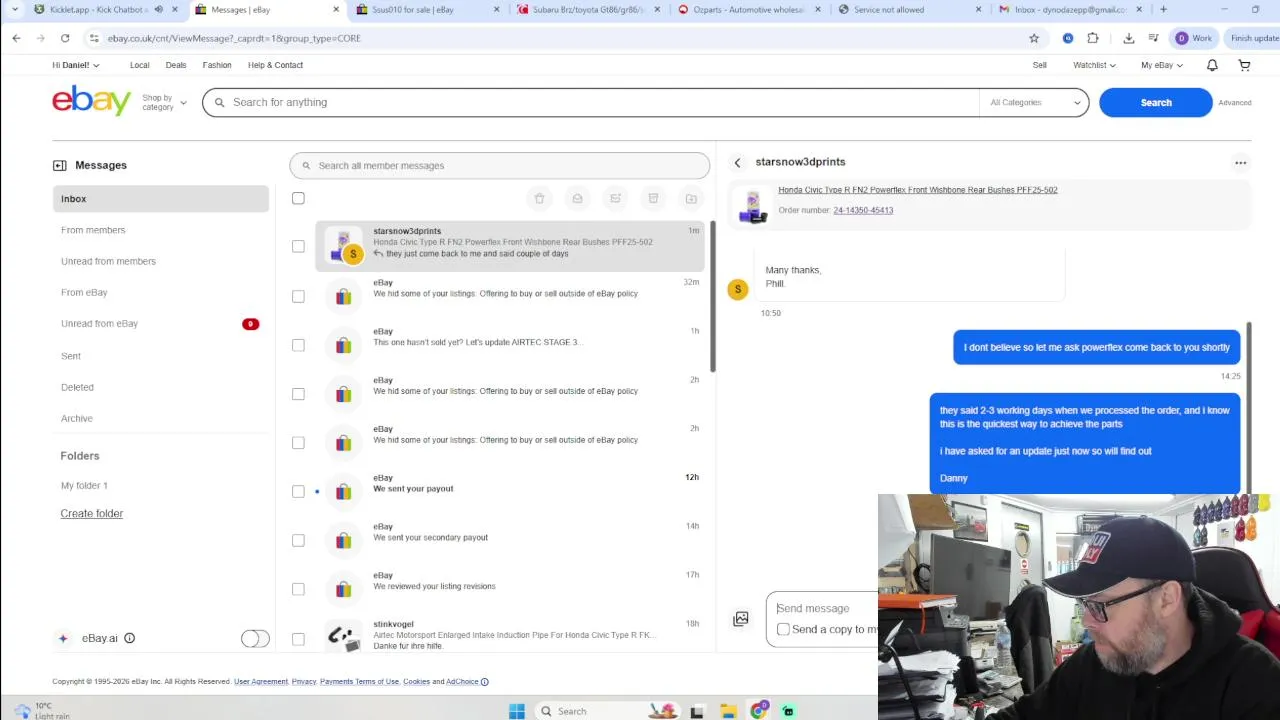Reload the page in the browser
The height and width of the screenshot is (720, 1280).
pos(65,38)
